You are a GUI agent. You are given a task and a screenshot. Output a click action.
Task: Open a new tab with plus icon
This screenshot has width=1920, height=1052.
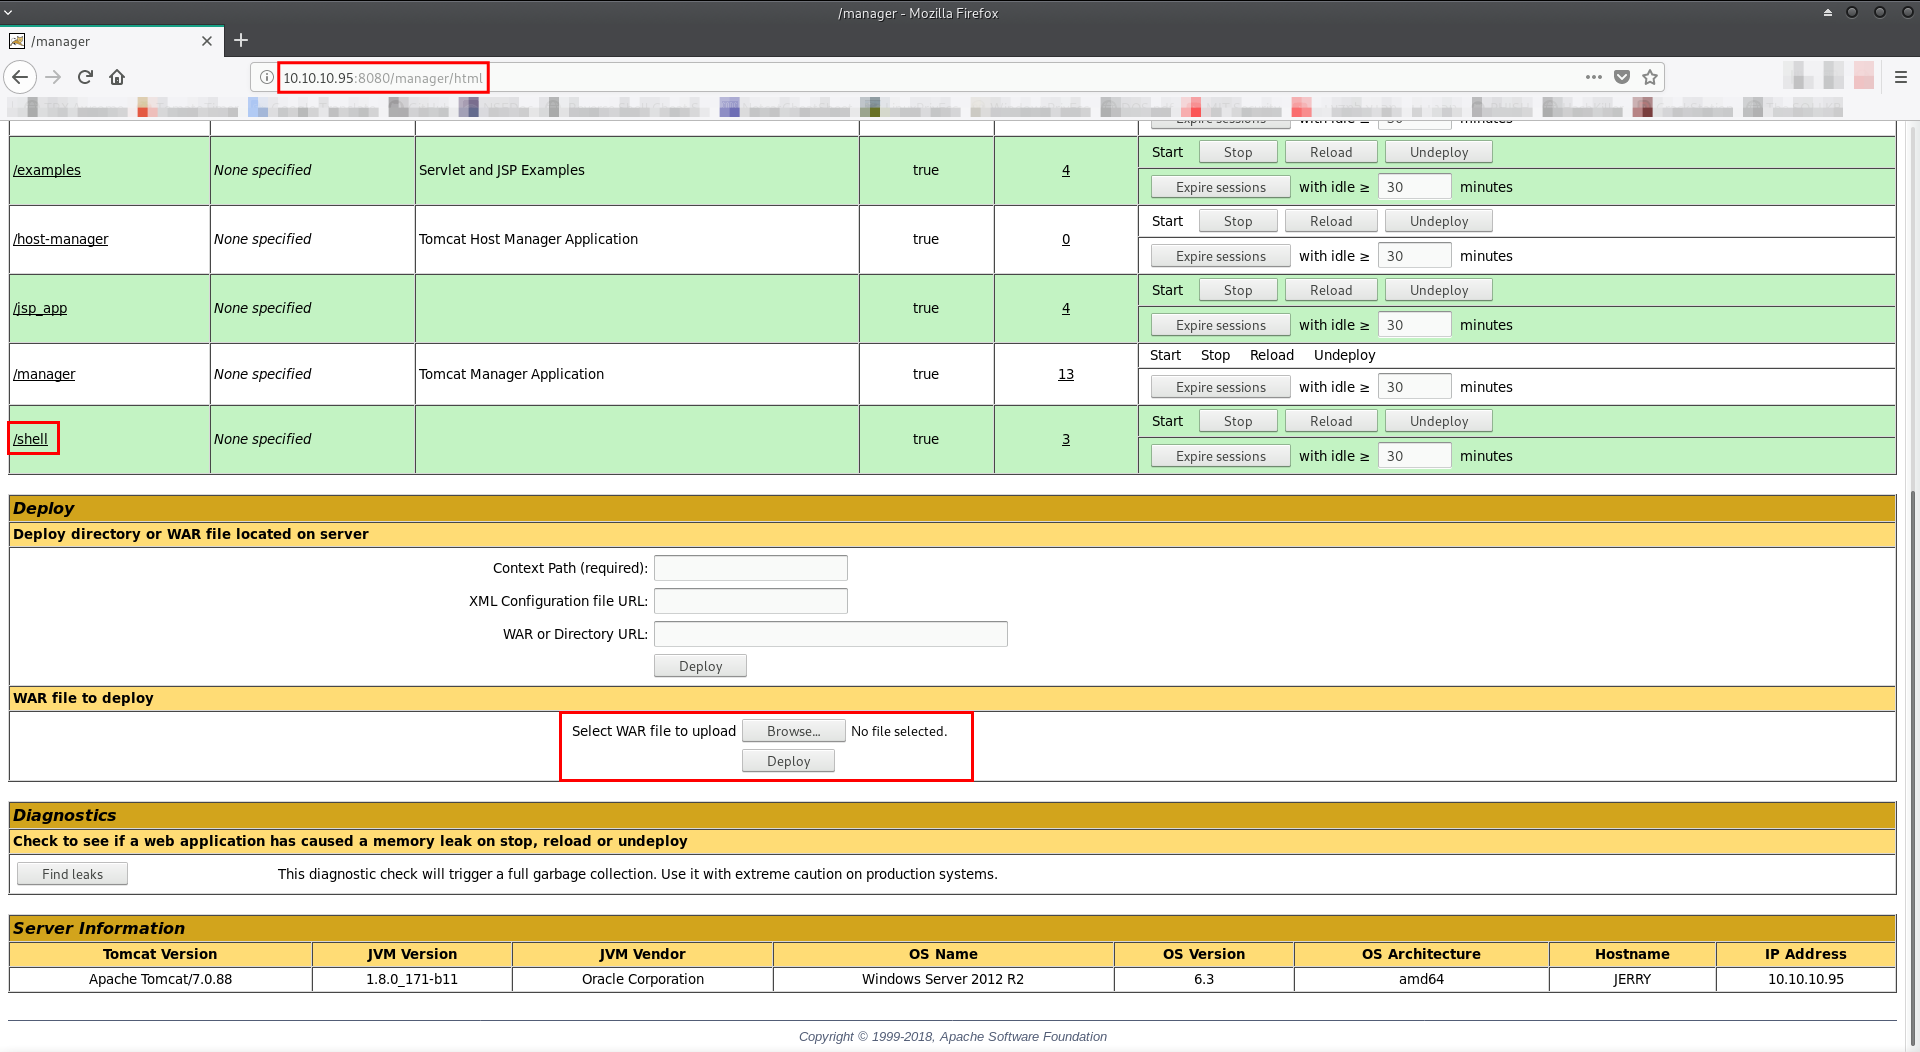(241, 41)
